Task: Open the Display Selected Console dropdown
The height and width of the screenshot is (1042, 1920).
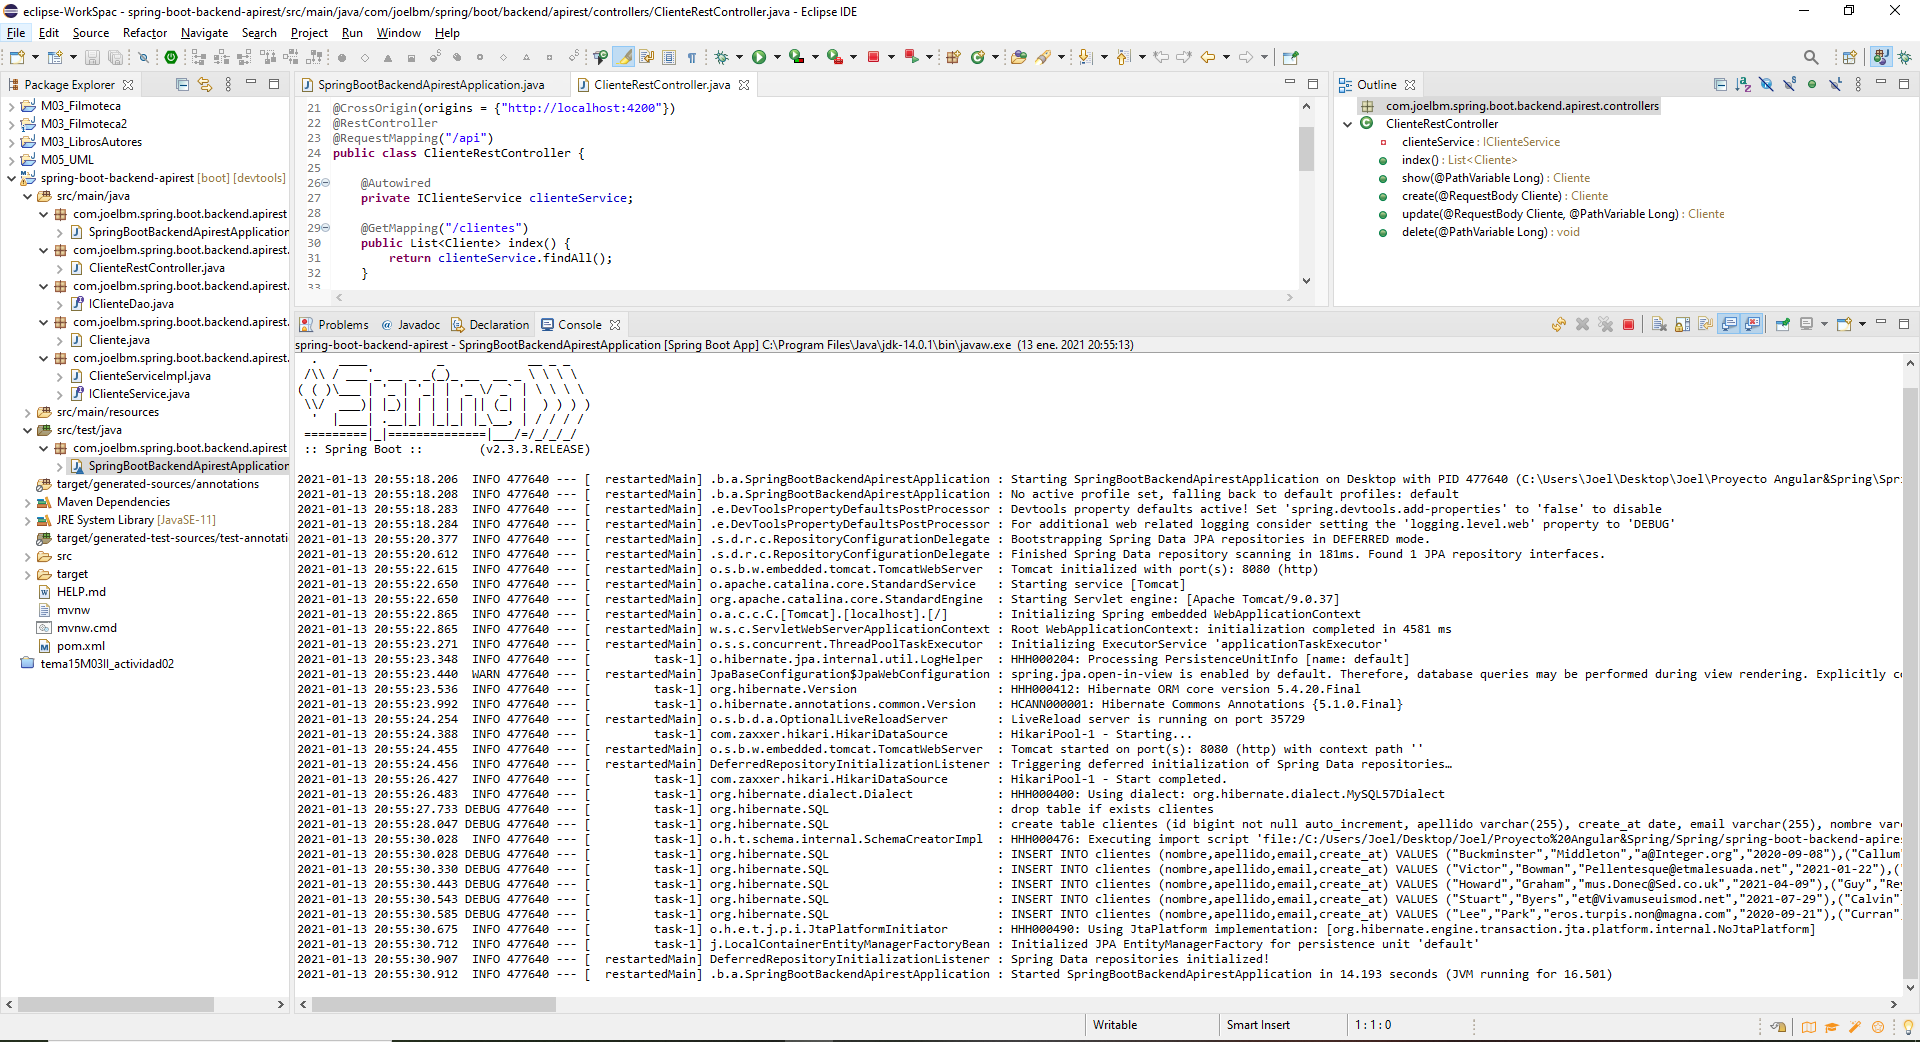Action: point(1824,324)
